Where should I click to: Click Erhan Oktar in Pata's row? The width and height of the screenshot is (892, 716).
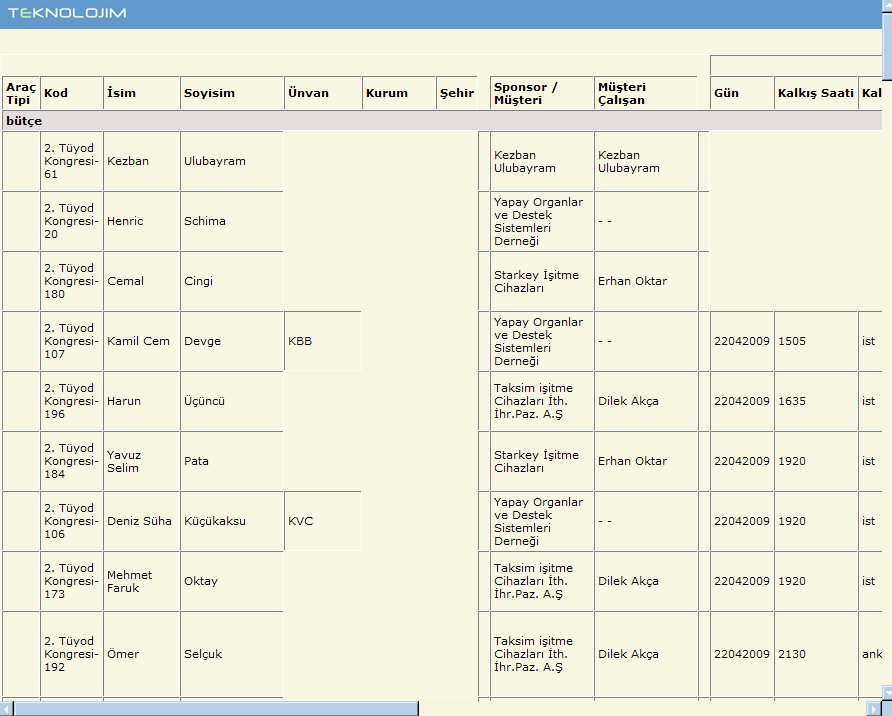click(633, 461)
